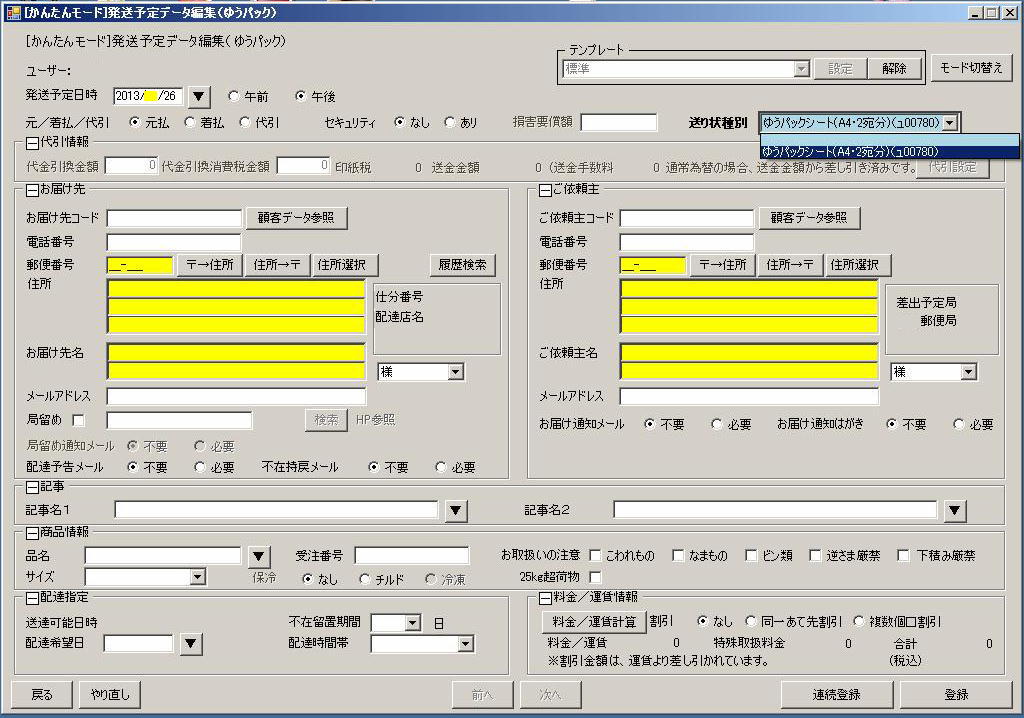
Task: Tick the 局留め checkbox
Action: pos(79,420)
